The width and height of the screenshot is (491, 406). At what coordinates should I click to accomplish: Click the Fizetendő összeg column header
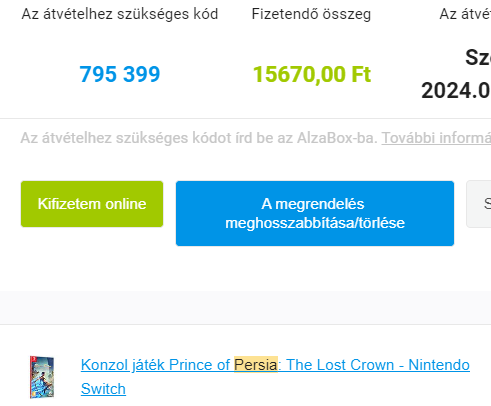point(311,14)
